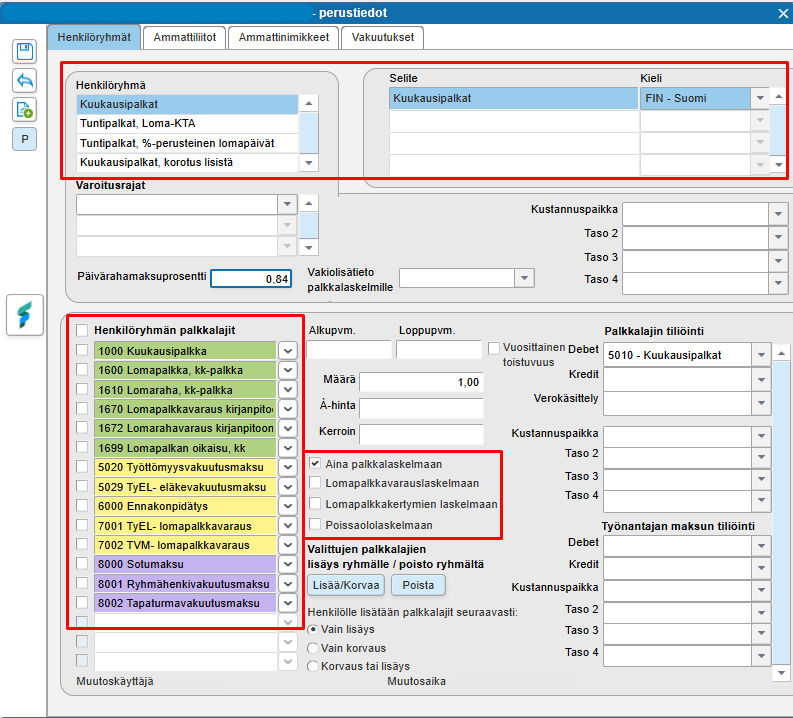This screenshot has height=718, width=793.
Task: Click Henkilöryhmä list scroll-down arrow
Action: (309, 163)
